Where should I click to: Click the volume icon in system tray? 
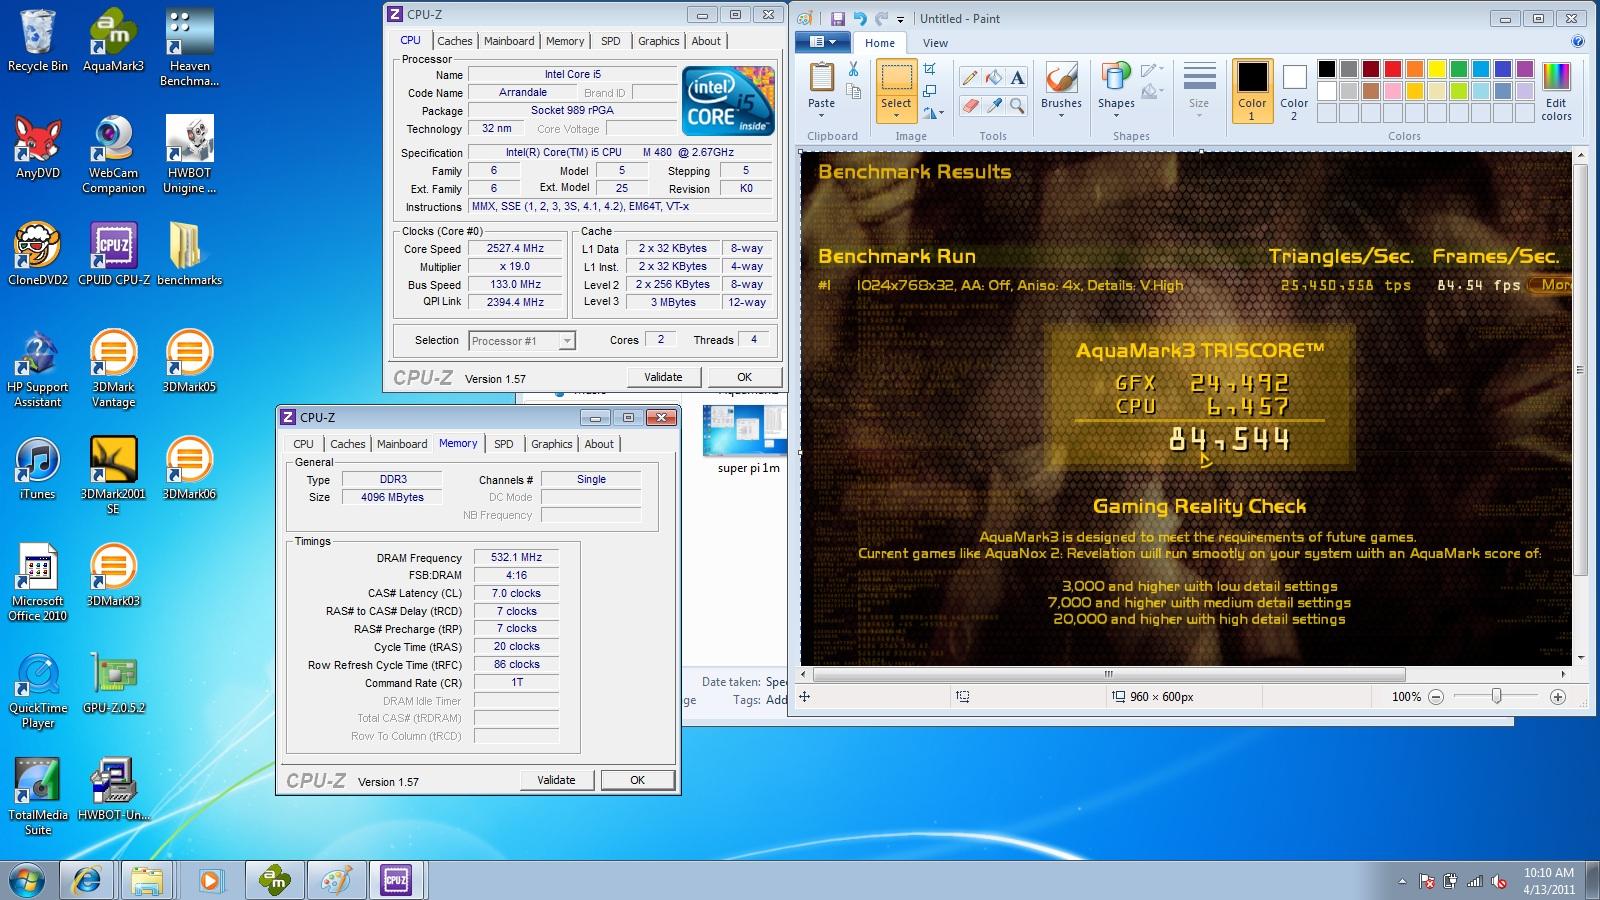[x=1499, y=881]
